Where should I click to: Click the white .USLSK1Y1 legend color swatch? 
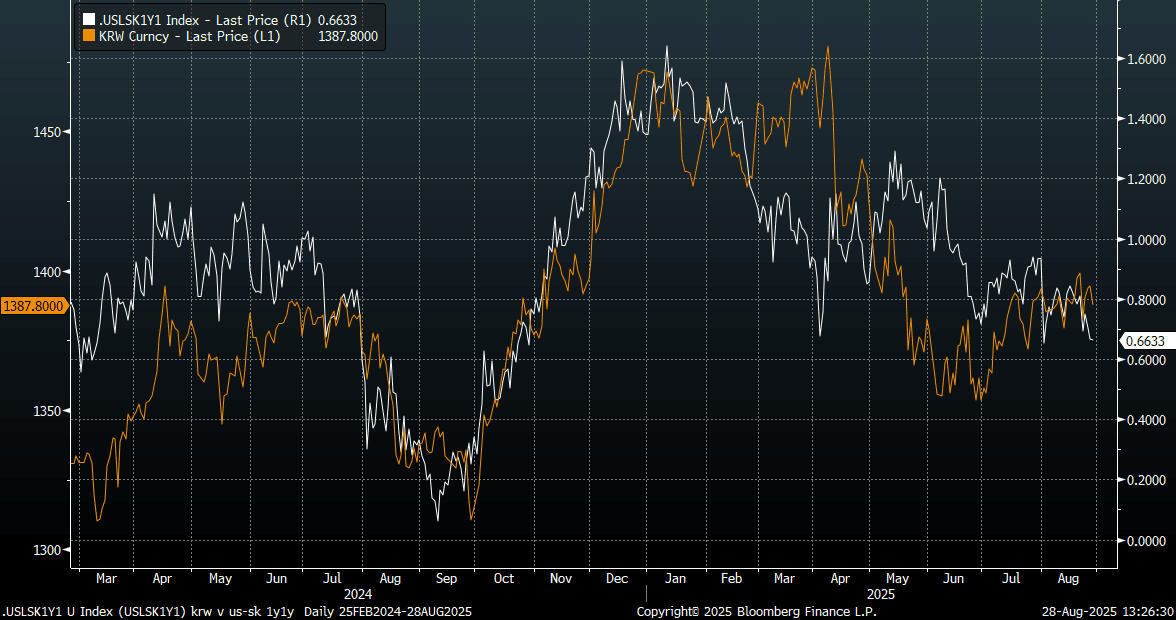coord(88,19)
